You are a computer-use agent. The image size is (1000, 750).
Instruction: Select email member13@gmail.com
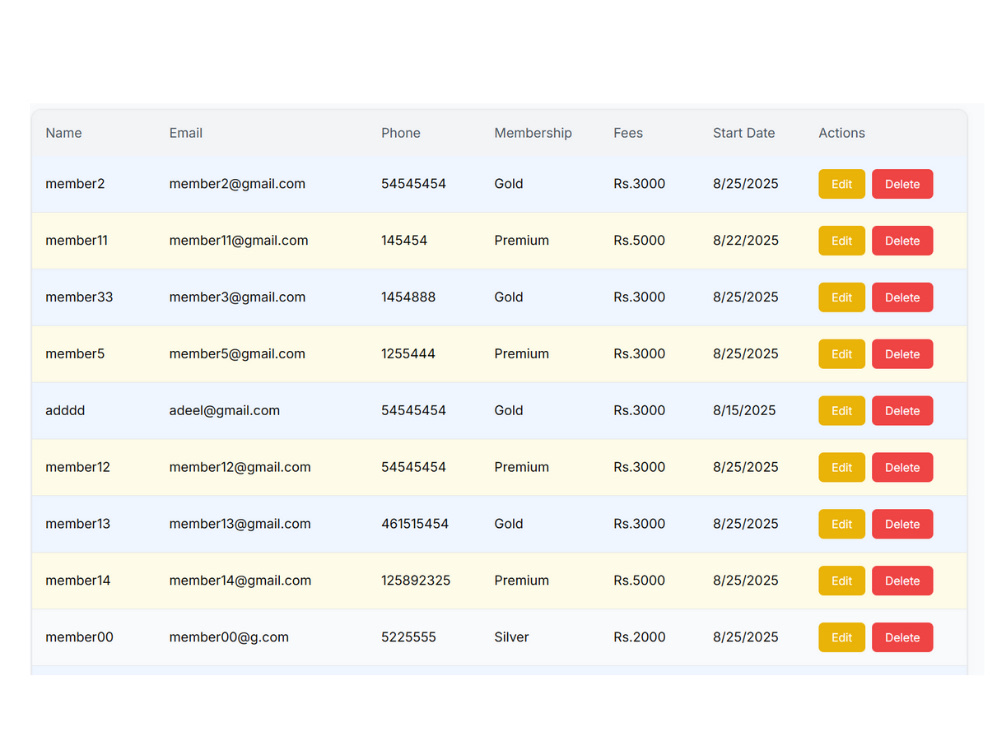point(240,524)
